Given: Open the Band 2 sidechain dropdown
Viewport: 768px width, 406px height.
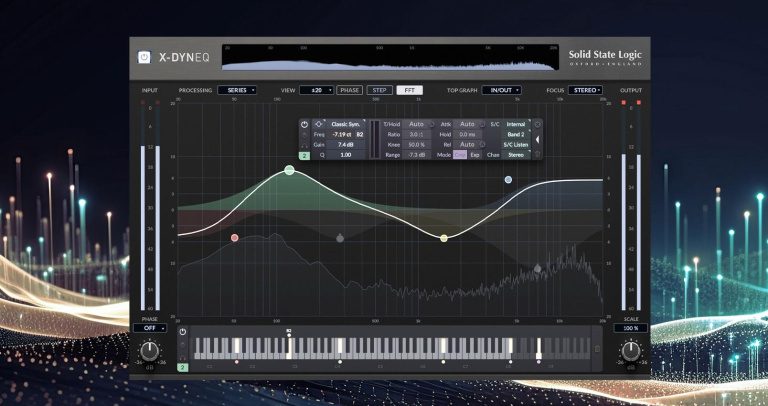Looking at the screenshot, I should click(x=515, y=134).
